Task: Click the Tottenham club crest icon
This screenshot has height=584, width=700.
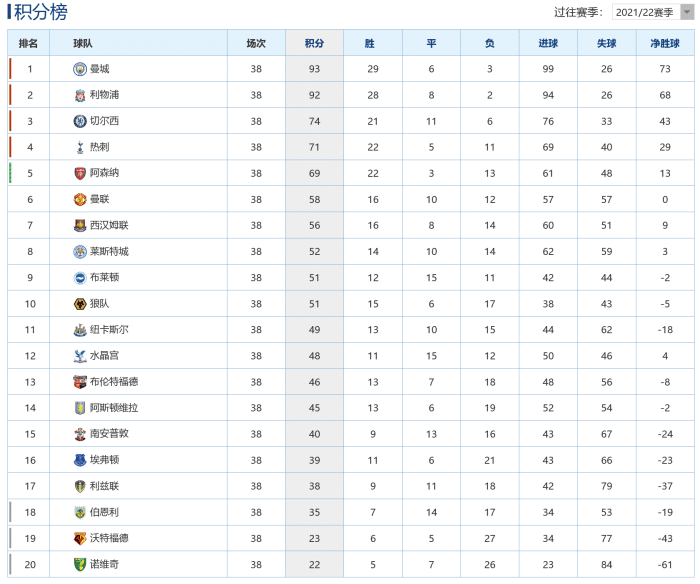Action: [80, 147]
